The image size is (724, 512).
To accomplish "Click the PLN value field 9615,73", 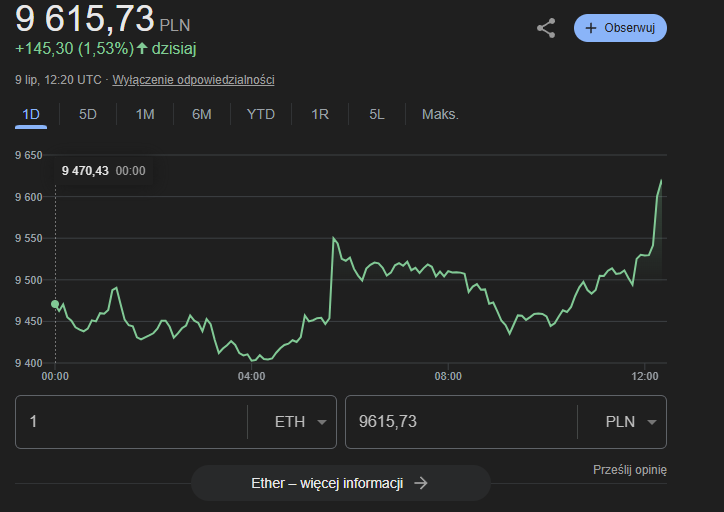I will (x=460, y=422).
